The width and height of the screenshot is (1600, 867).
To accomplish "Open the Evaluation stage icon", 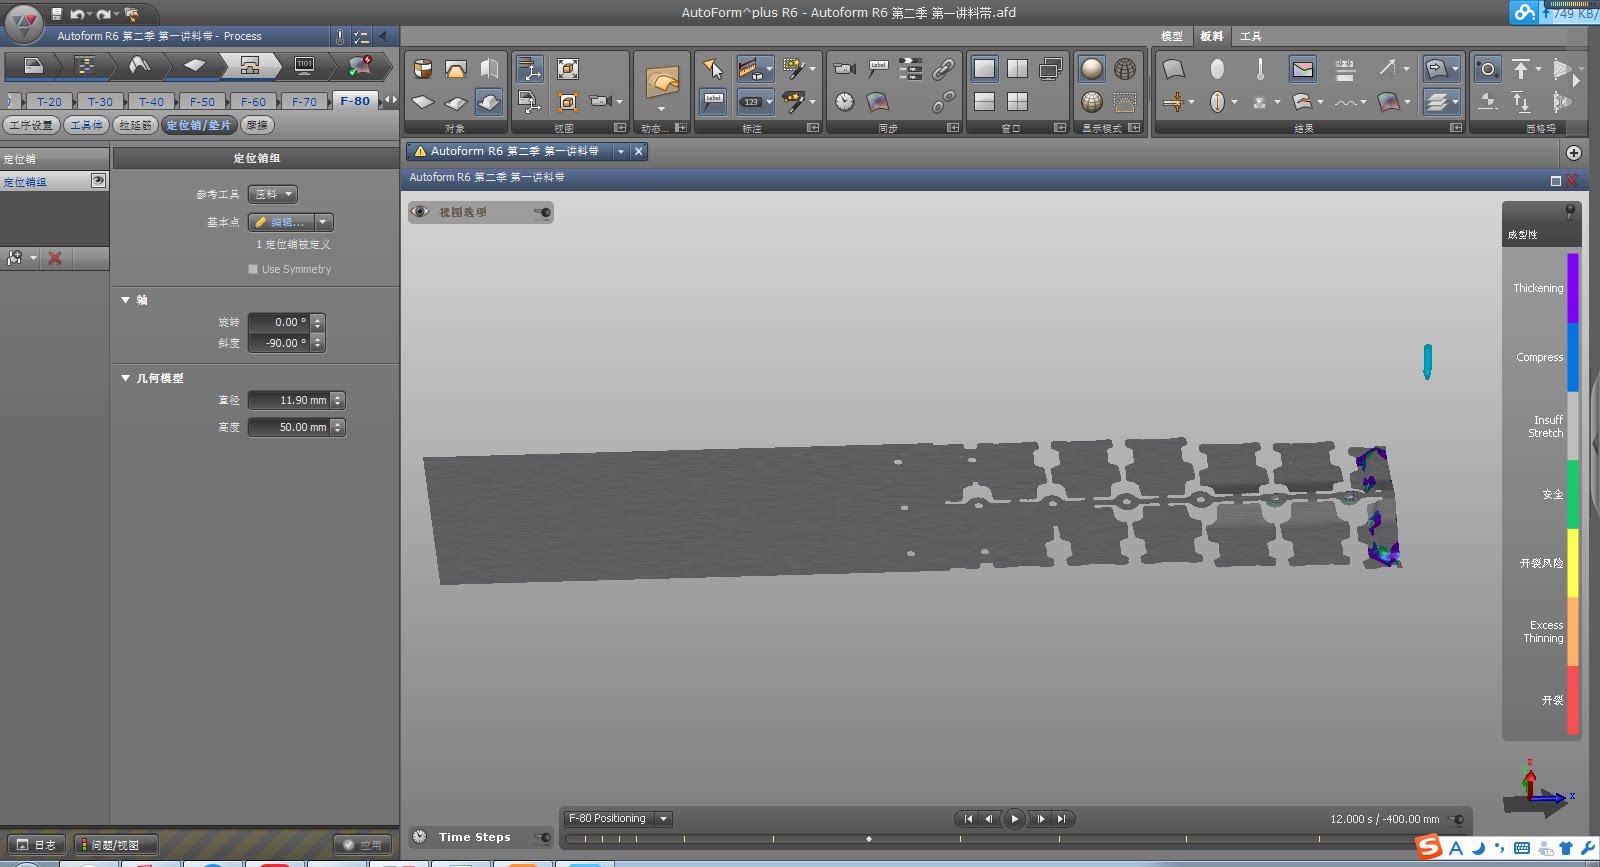I will tap(360, 65).
